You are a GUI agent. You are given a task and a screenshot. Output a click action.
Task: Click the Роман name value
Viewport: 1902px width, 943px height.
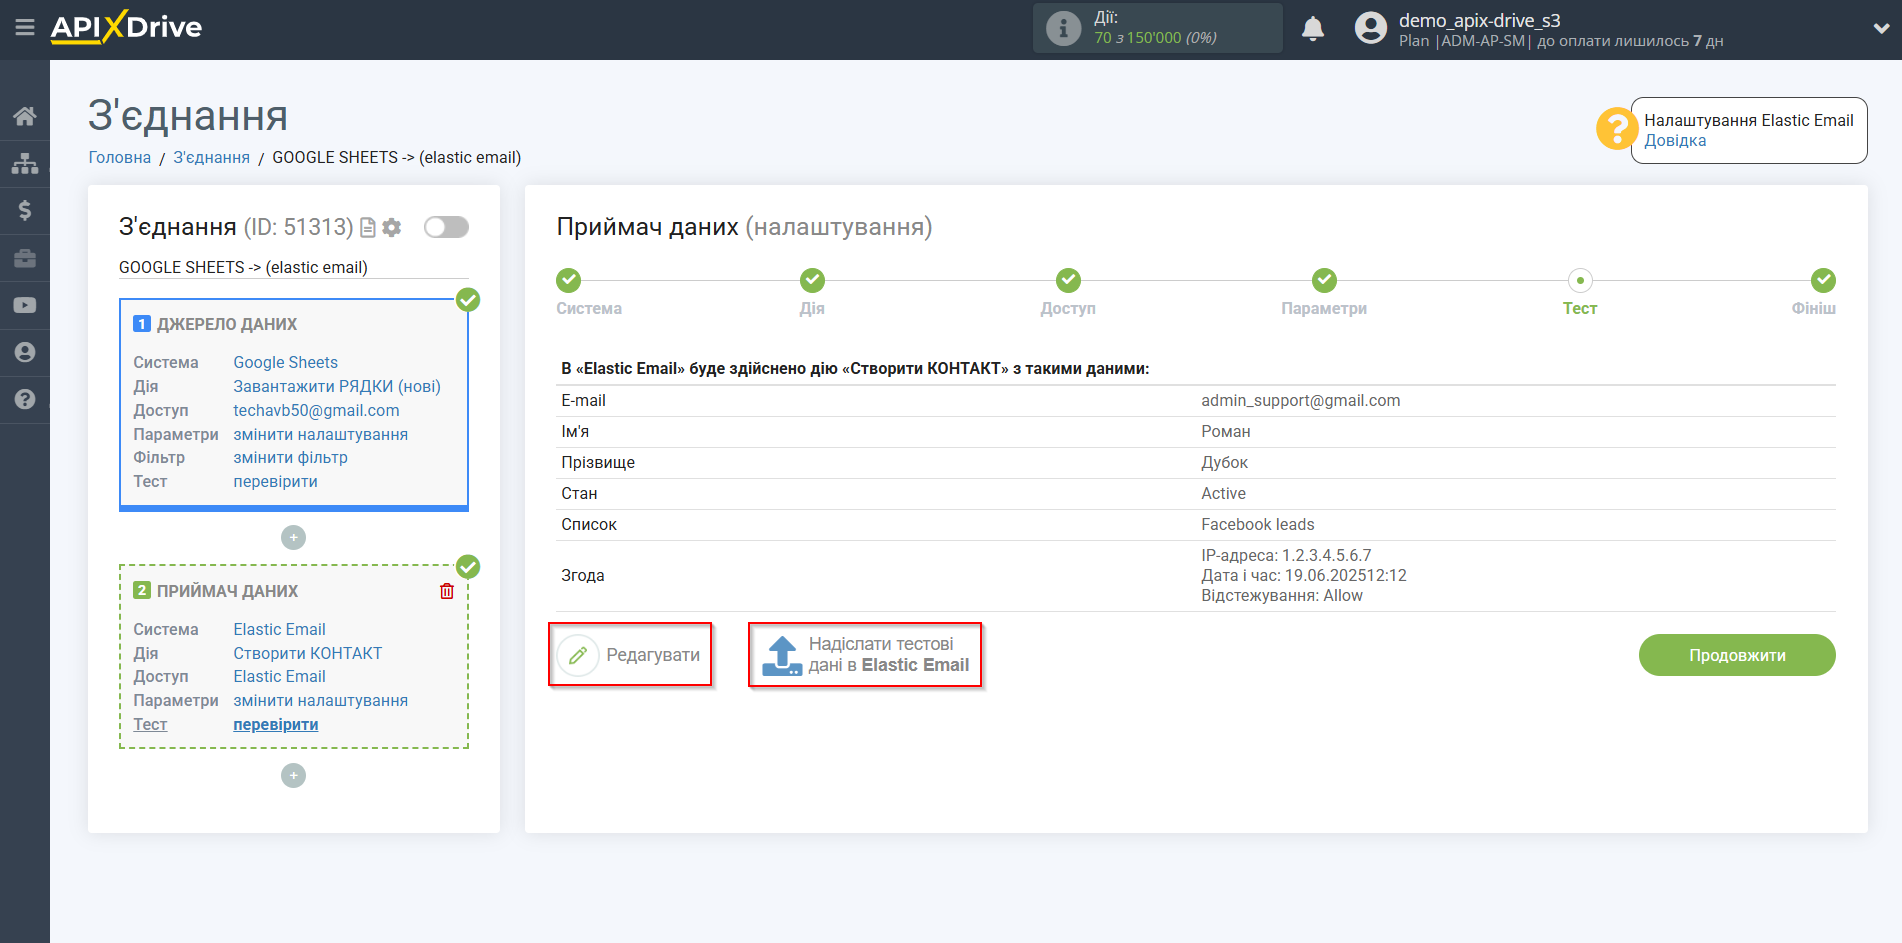click(x=1226, y=432)
